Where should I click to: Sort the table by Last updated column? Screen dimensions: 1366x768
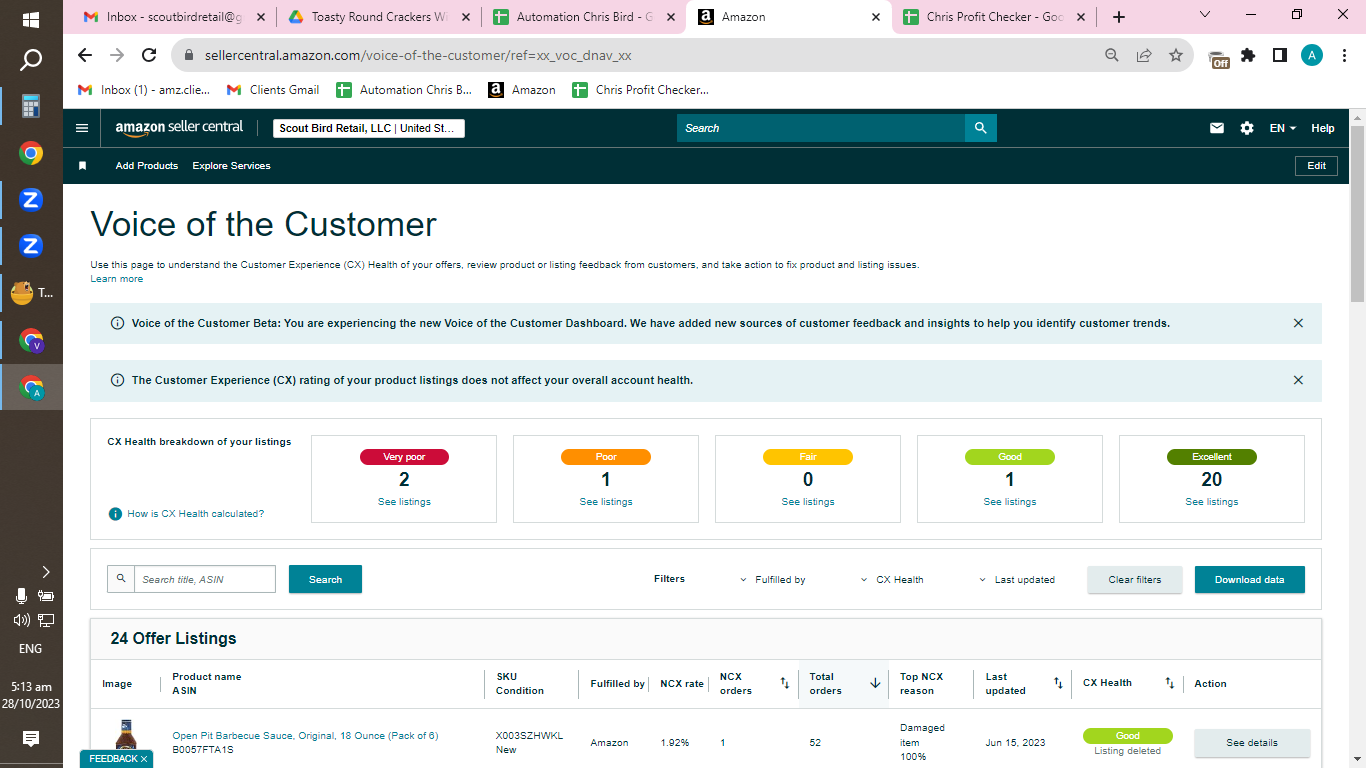coord(1058,684)
